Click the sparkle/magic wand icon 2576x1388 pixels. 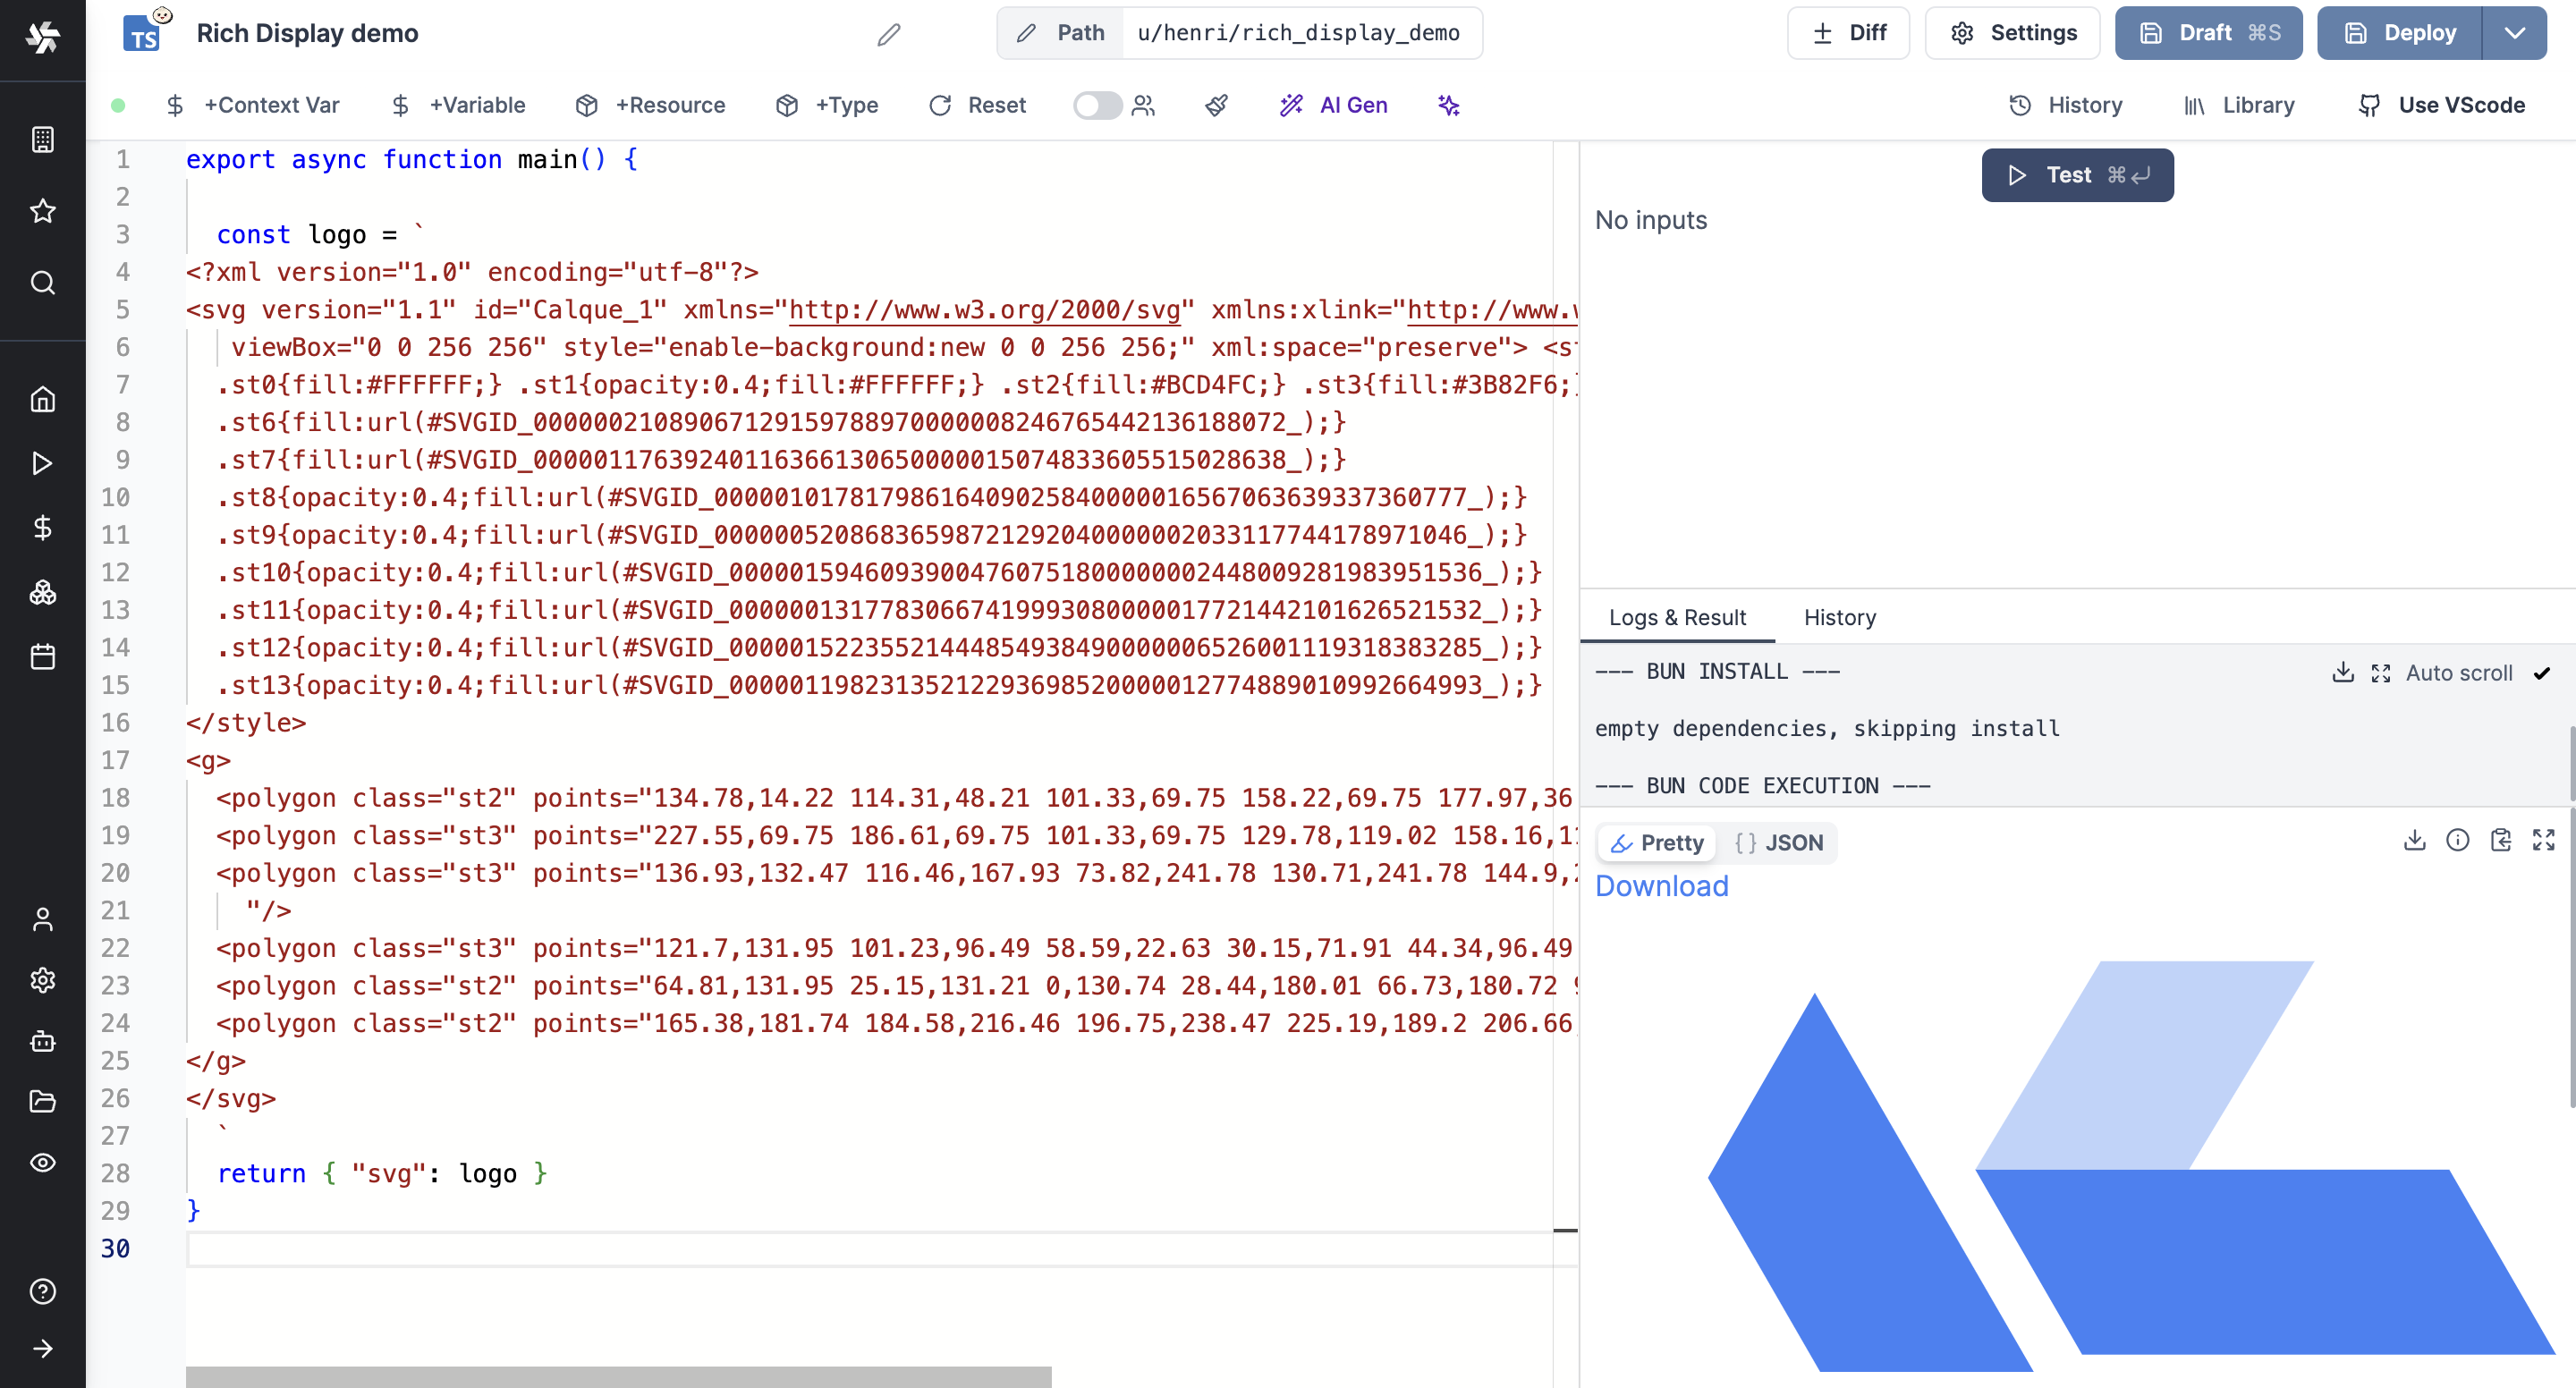point(1448,105)
